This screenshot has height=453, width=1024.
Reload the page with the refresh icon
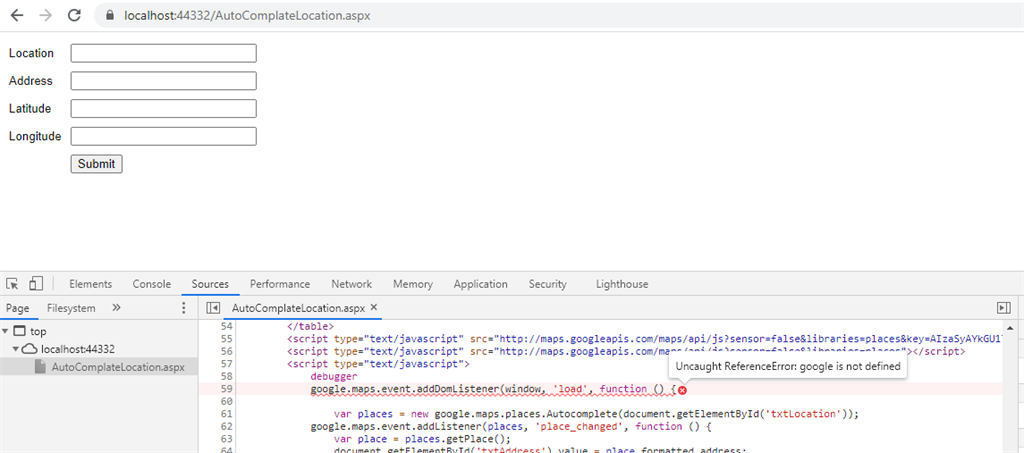[x=74, y=16]
